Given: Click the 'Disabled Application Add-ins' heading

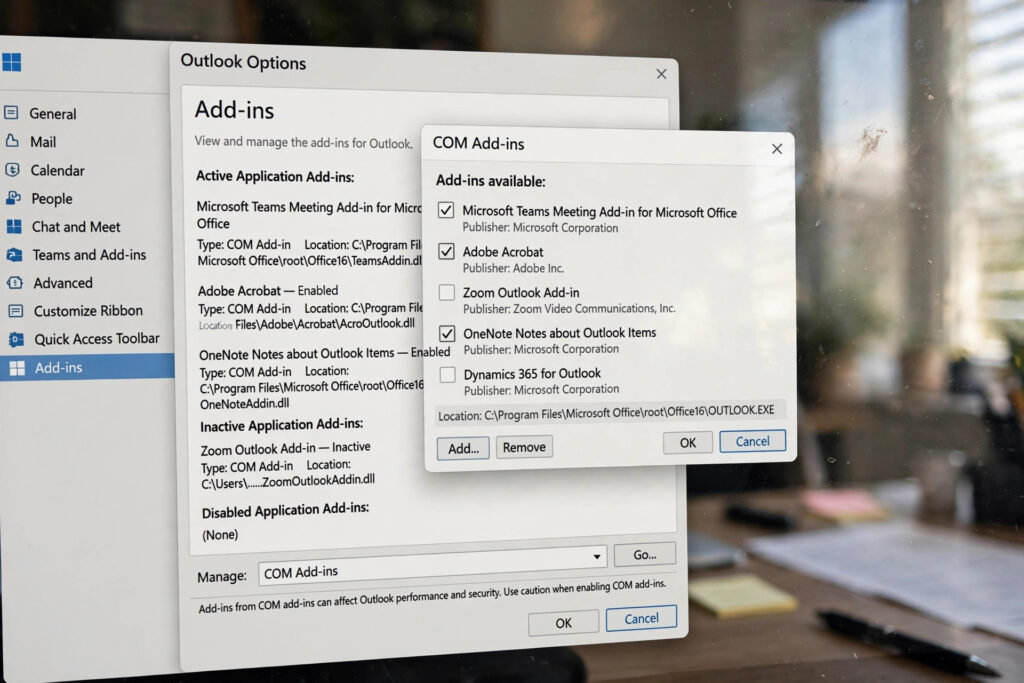Looking at the screenshot, I should [285, 509].
